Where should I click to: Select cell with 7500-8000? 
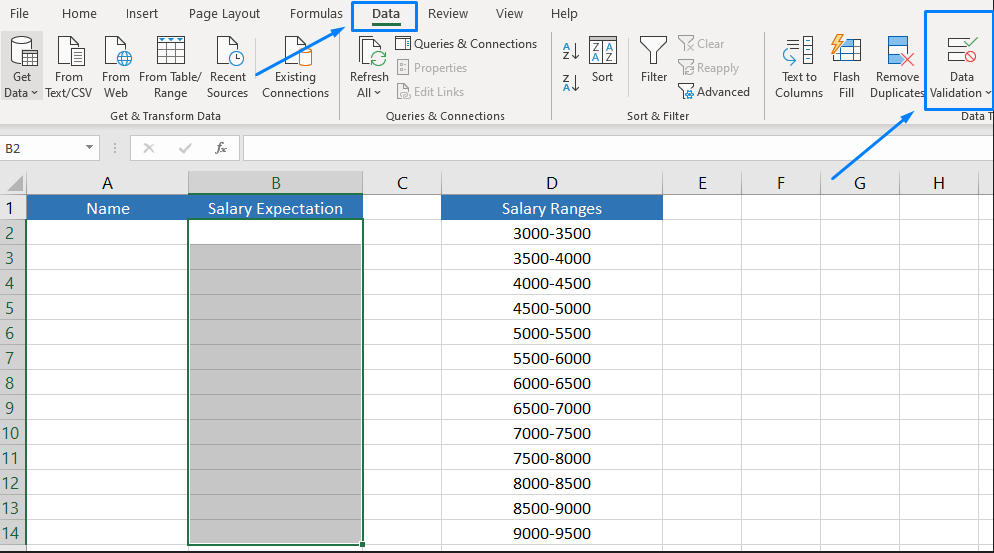tap(552, 459)
